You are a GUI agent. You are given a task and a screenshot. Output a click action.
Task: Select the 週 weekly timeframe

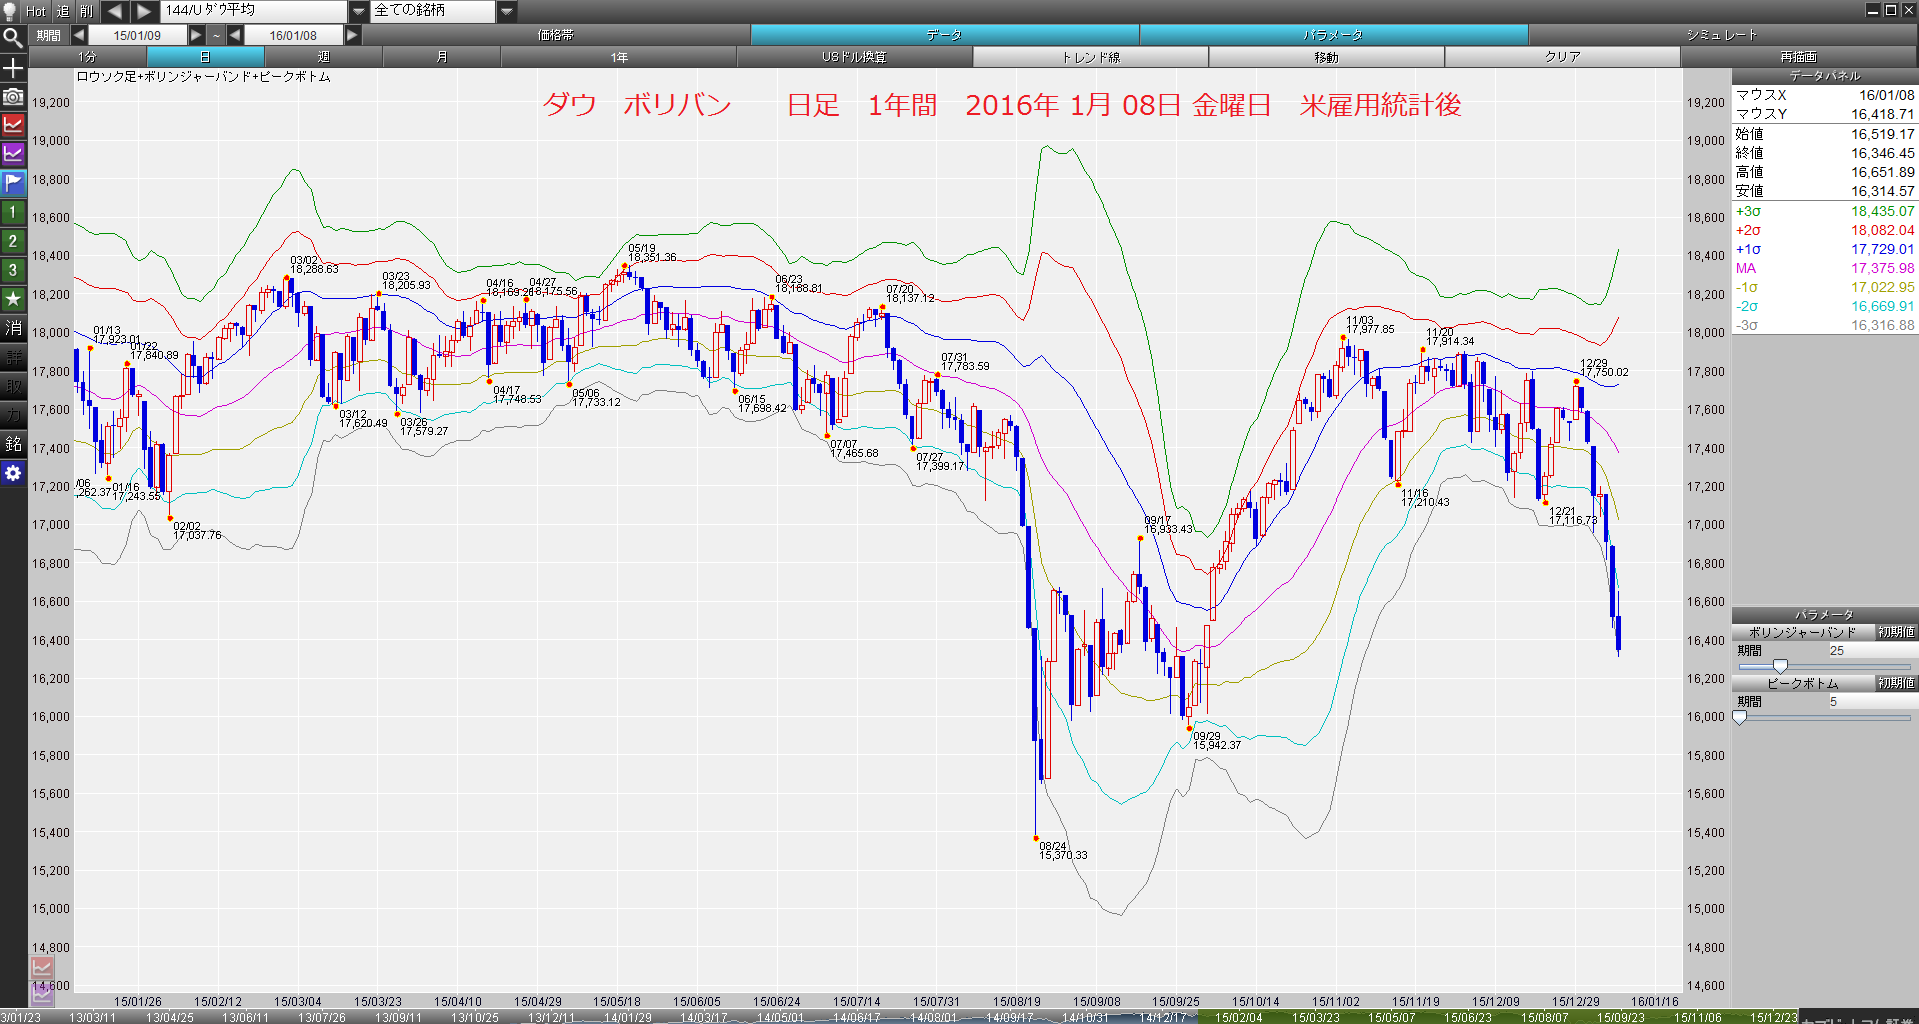click(x=323, y=57)
